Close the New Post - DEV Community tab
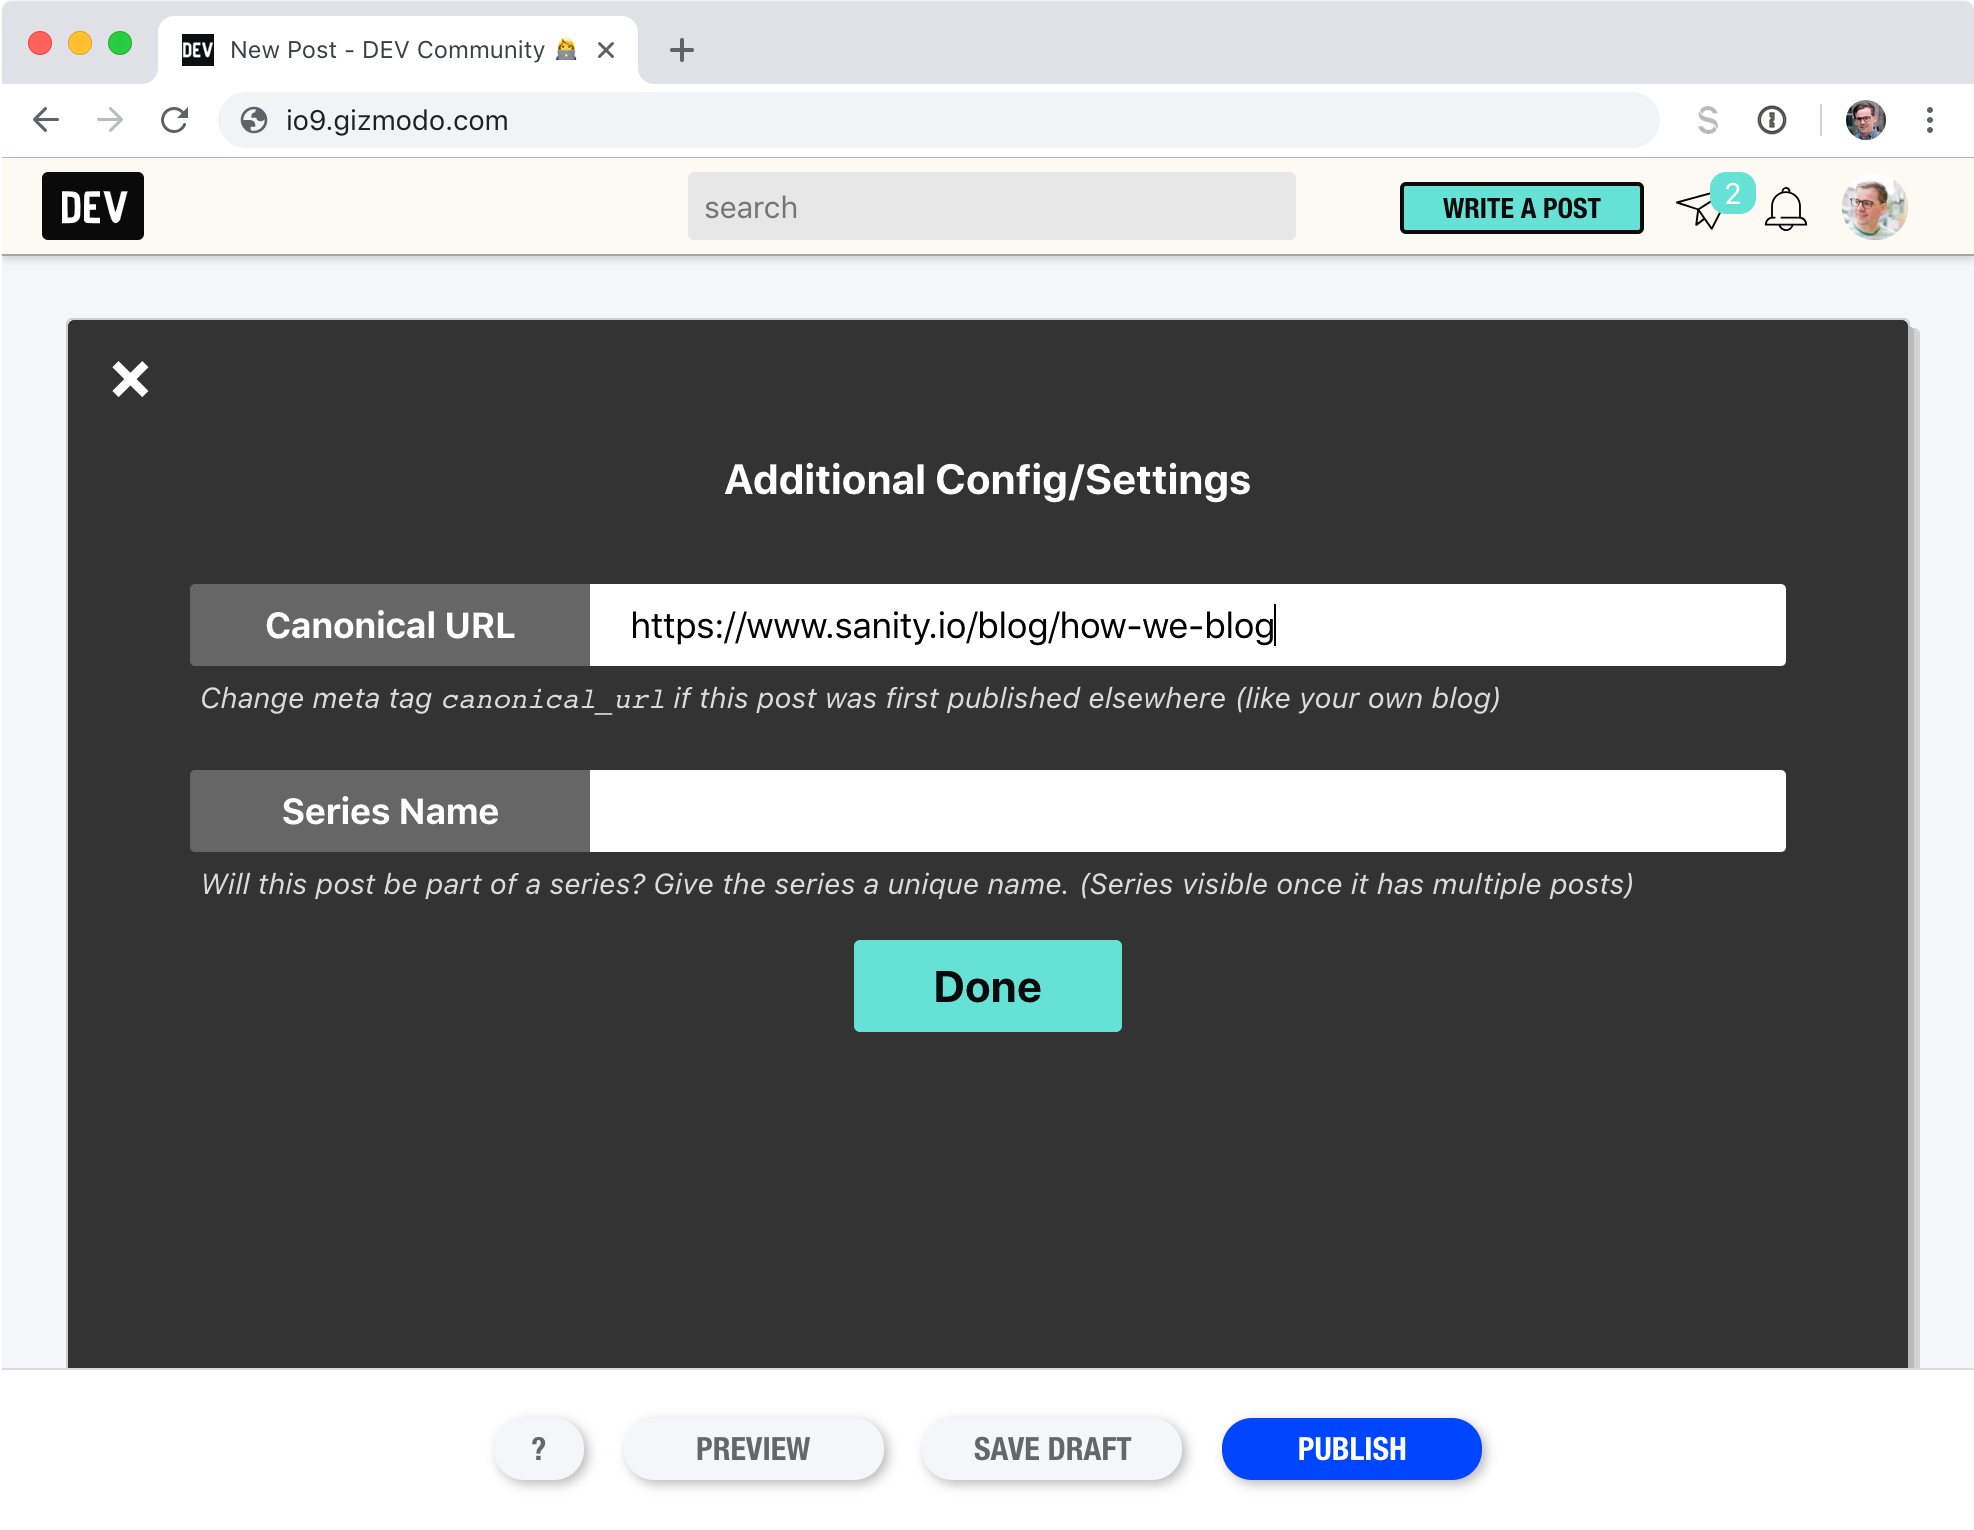 pos(605,50)
